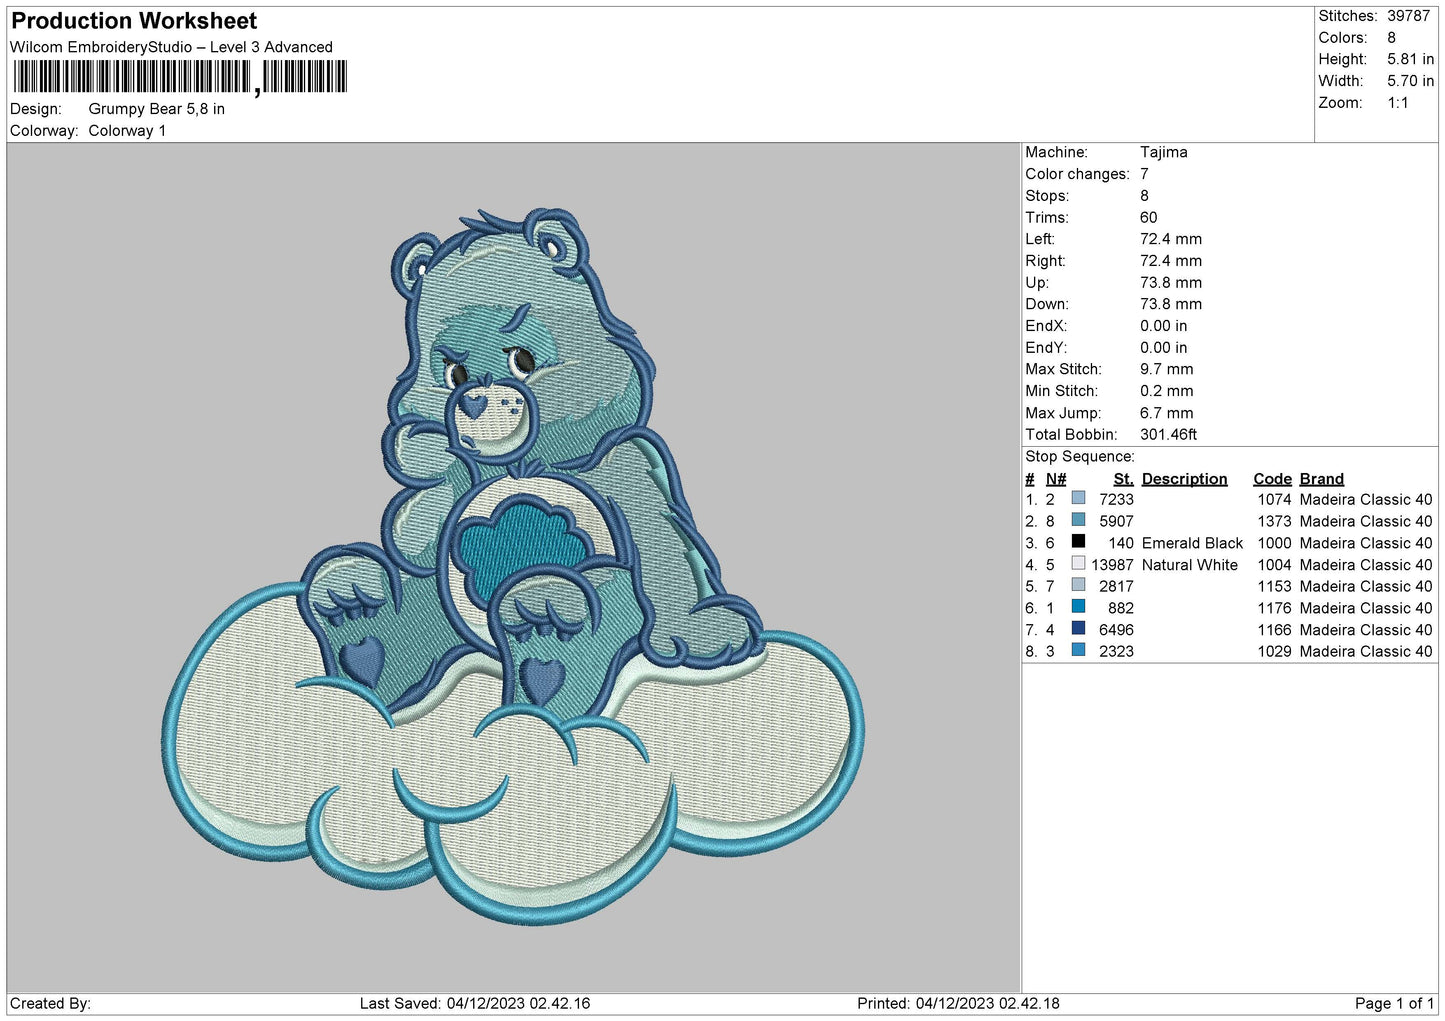Click the Colors value 8
The width and height of the screenshot is (1445, 1021).
(1391, 38)
